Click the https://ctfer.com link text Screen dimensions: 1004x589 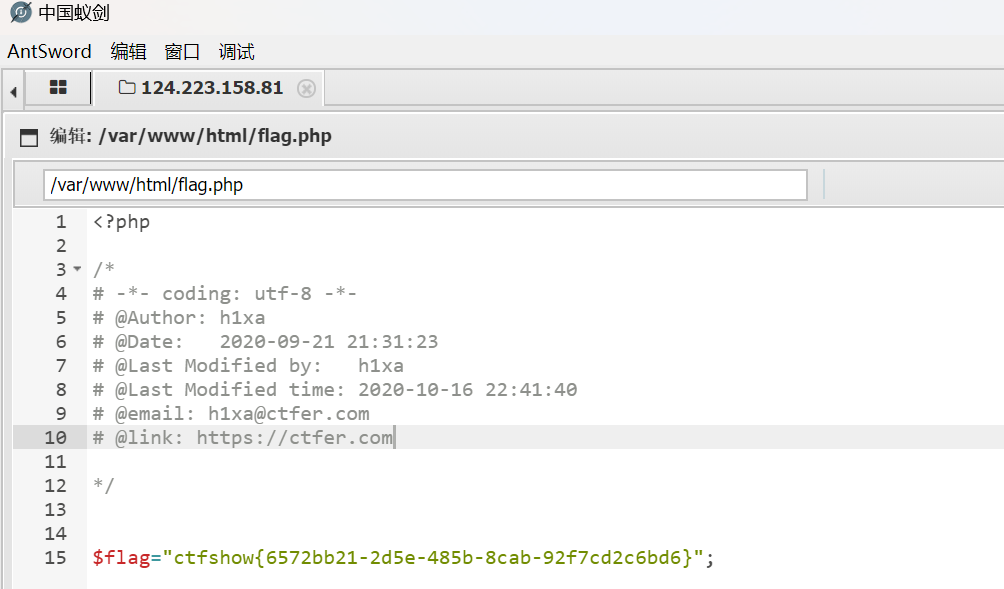point(294,437)
